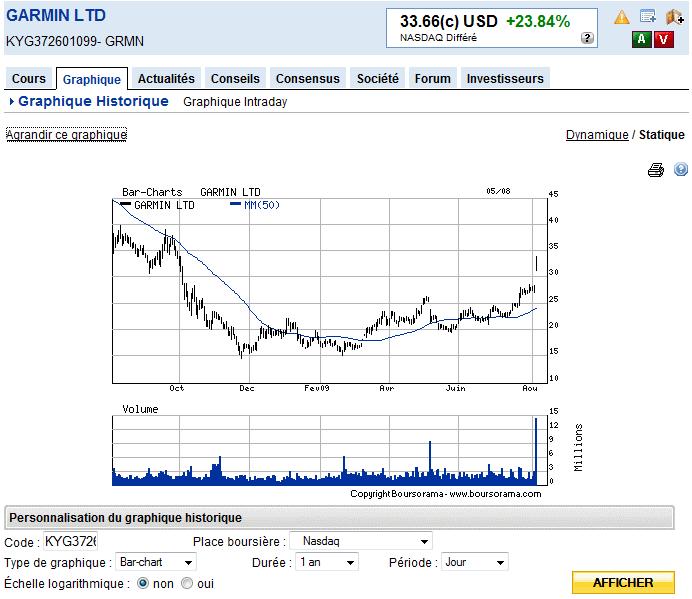Viewport: 692px width, 599px height.
Task: Click the add-to-portfolio icon with plus
Action: point(675,17)
